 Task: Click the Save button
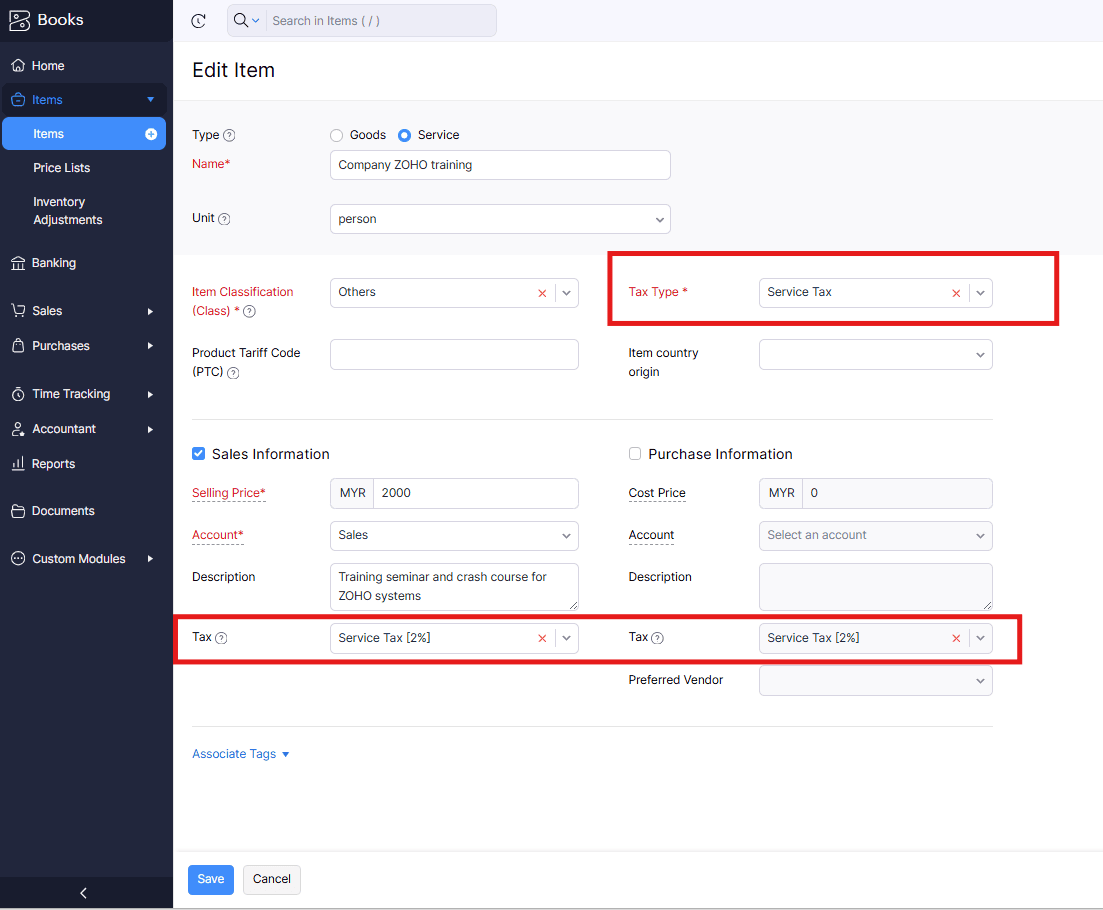coord(210,879)
